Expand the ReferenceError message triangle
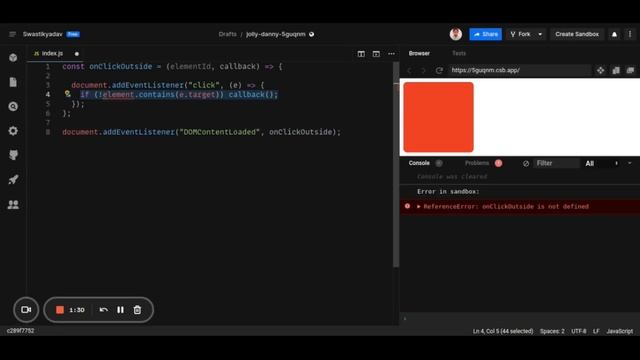The width and height of the screenshot is (640, 360). tap(418, 207)
